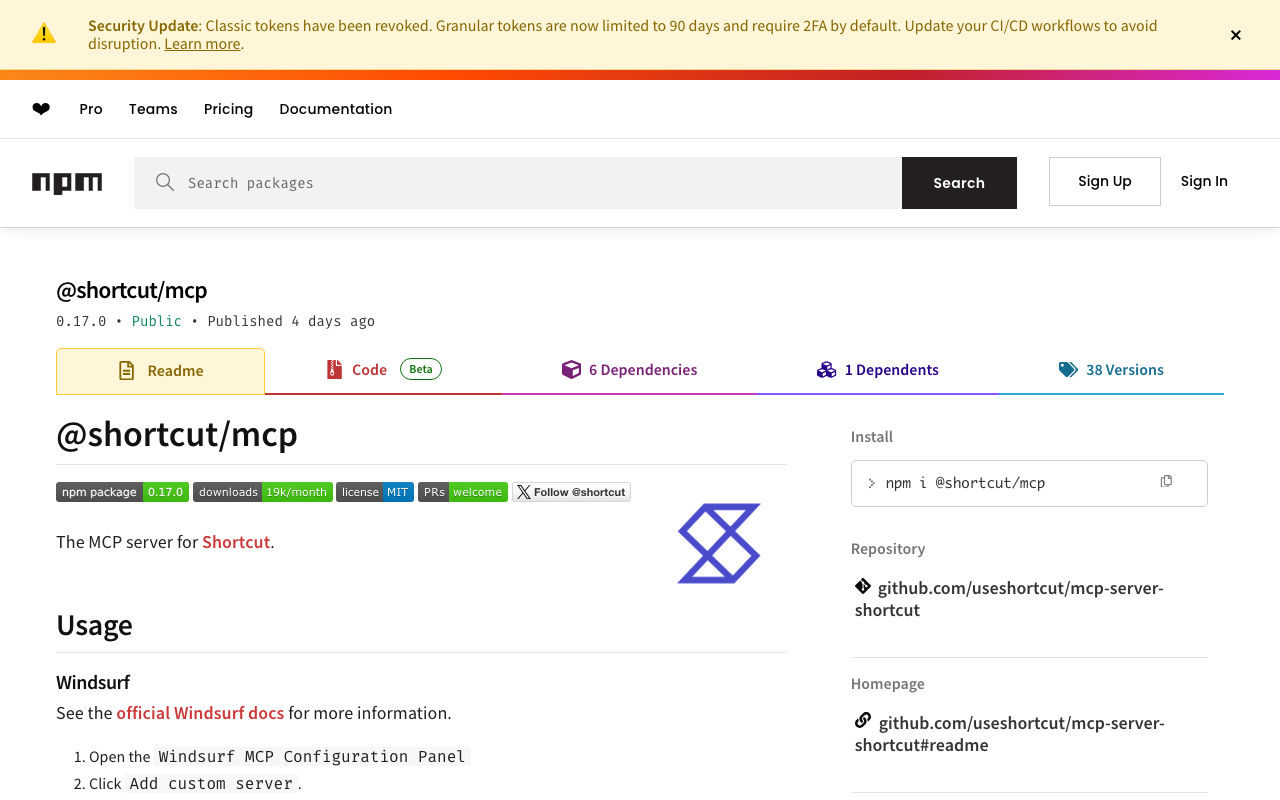Click the npm package version badge
The image size is (1280, 800).
point(122,492)
